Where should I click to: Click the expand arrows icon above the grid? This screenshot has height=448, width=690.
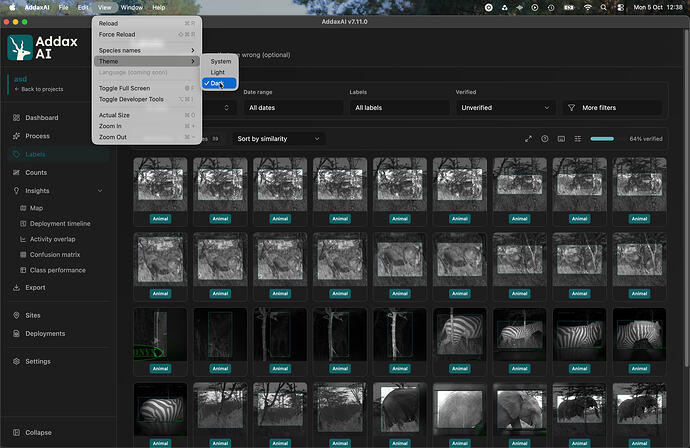528,139
